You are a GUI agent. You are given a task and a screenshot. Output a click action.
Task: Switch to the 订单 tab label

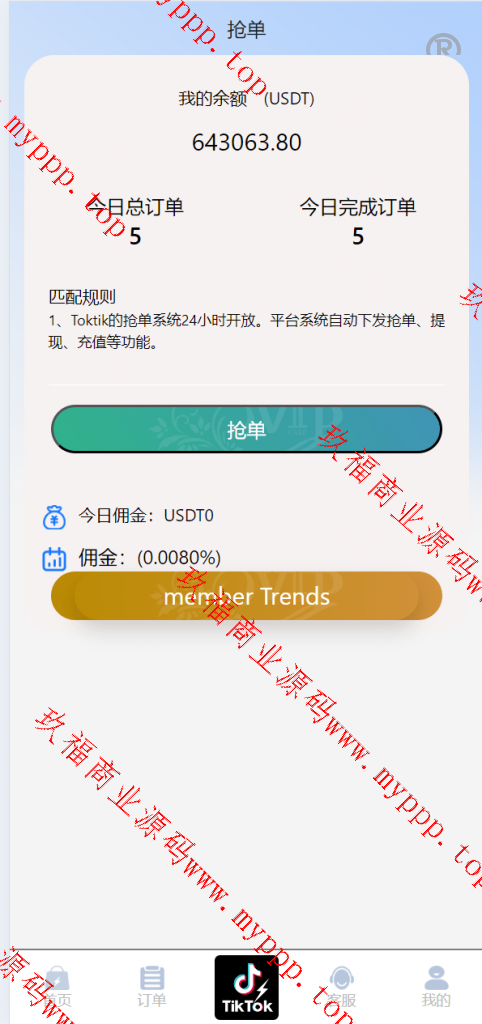(152, 1000)
